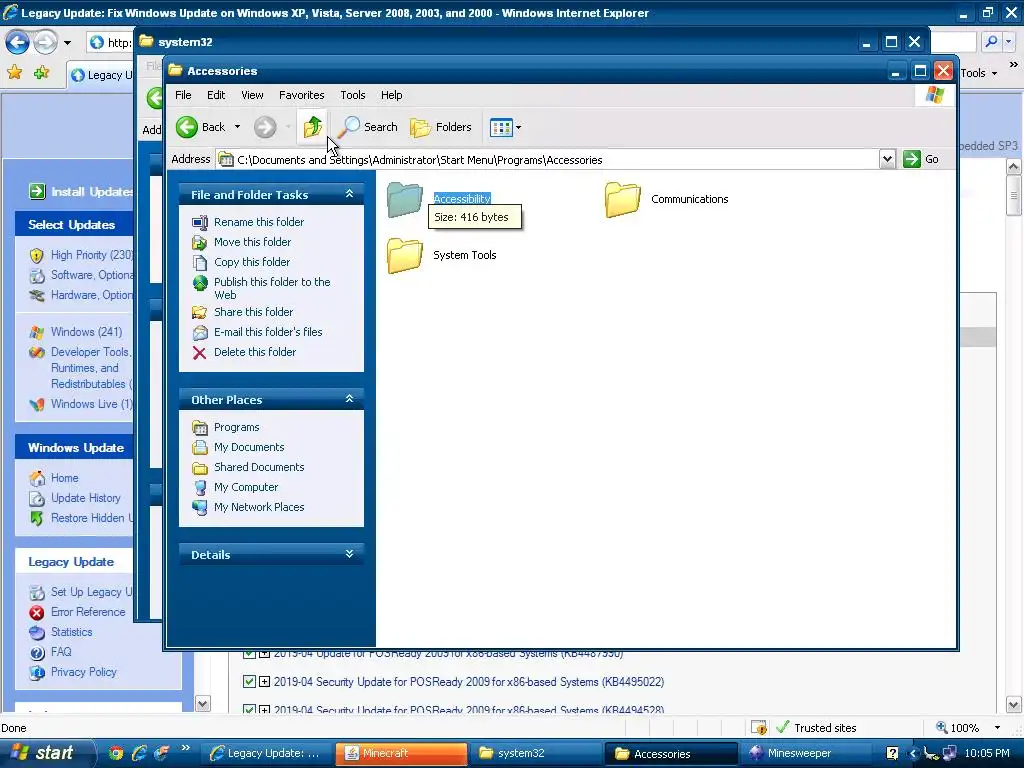The height and width of the screenshot is (768, 1024).
Task: Open the FAQ link
Action: coord(61,652)
